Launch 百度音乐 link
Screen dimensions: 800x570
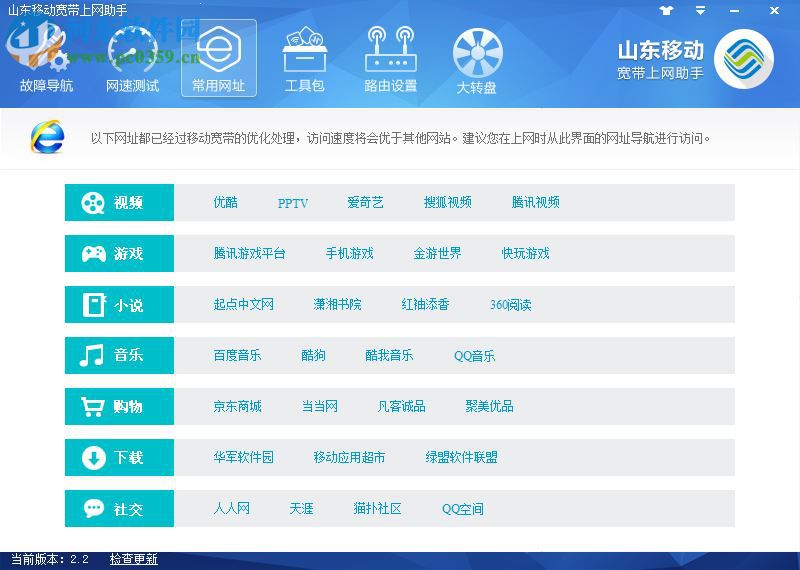click(237, 356)
